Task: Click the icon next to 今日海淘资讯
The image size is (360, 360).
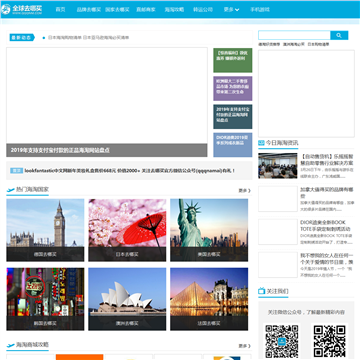Action: [x=261, y=143]
